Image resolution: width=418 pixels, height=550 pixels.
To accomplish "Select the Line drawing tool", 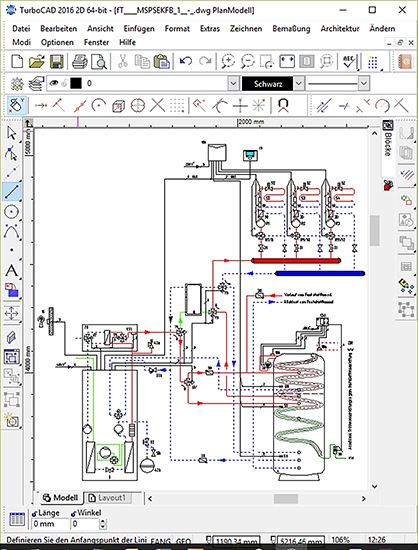I will [x=12, y=192].
